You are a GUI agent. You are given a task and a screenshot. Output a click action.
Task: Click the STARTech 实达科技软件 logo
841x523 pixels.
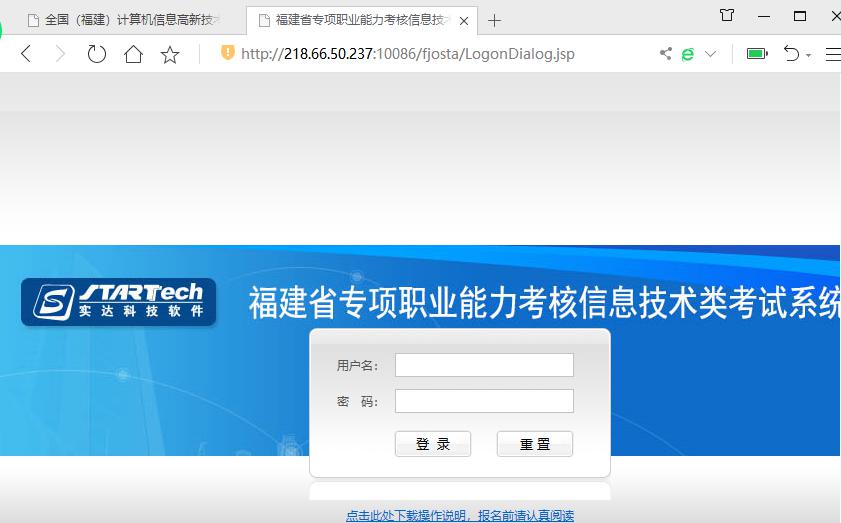[119, 302]
